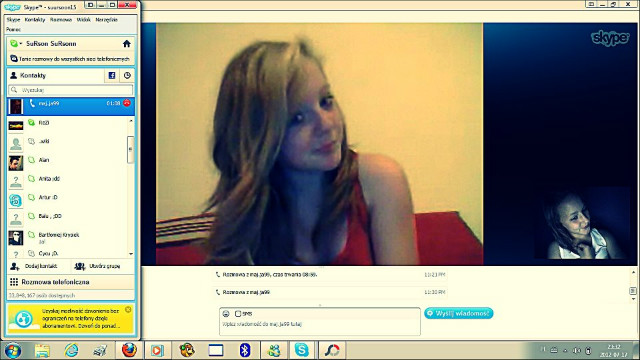
Task: End the call with red hang-up icon
Action: [127, 103]
